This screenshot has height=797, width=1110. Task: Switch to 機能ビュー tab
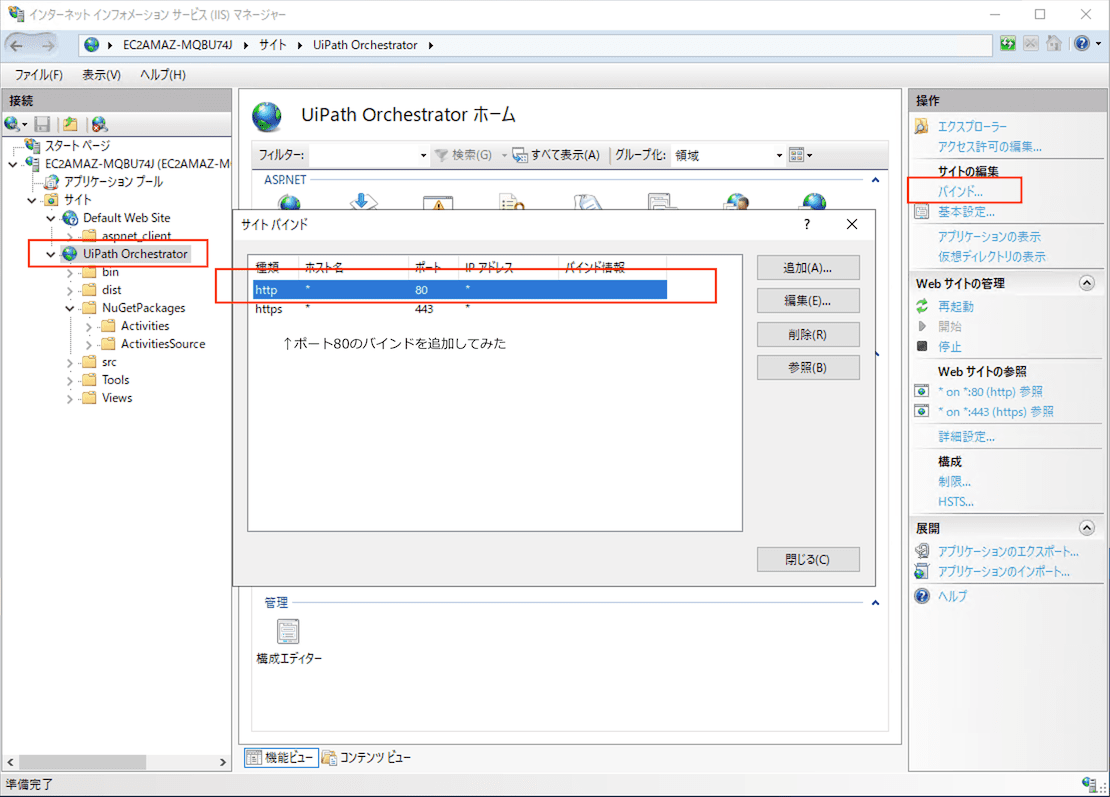click(x=281, y=757)
